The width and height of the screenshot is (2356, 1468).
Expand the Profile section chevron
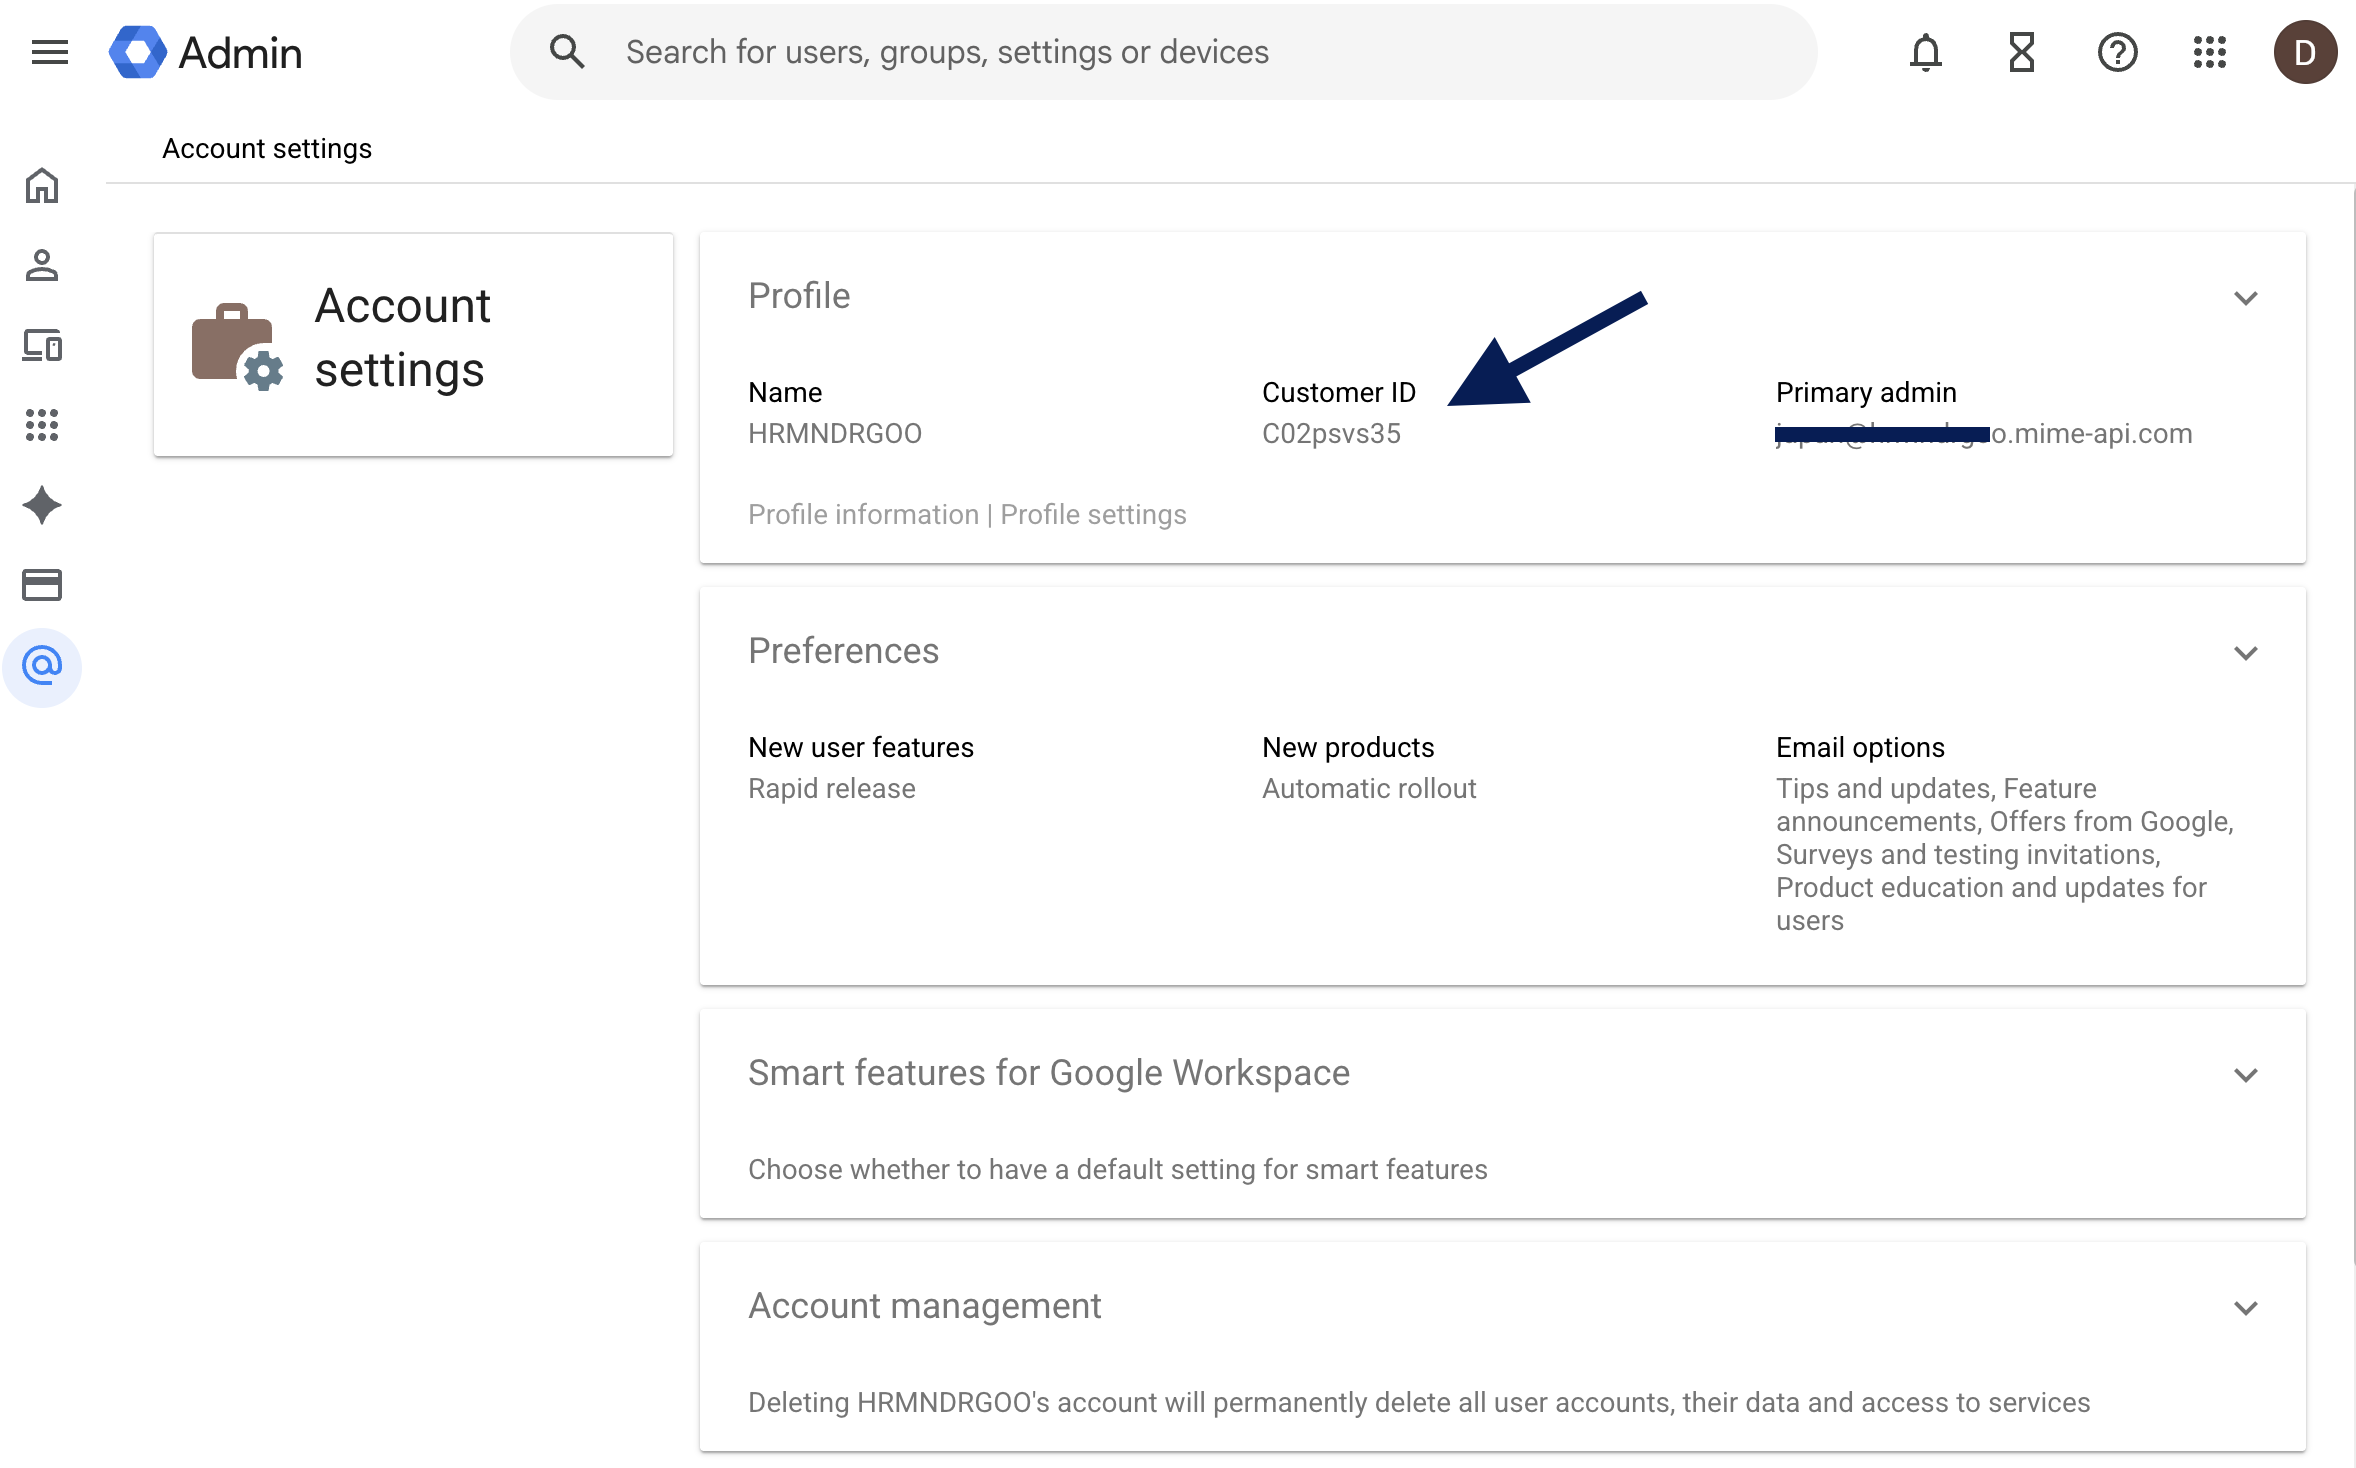pyautogui.click(x=2246, y=298)
